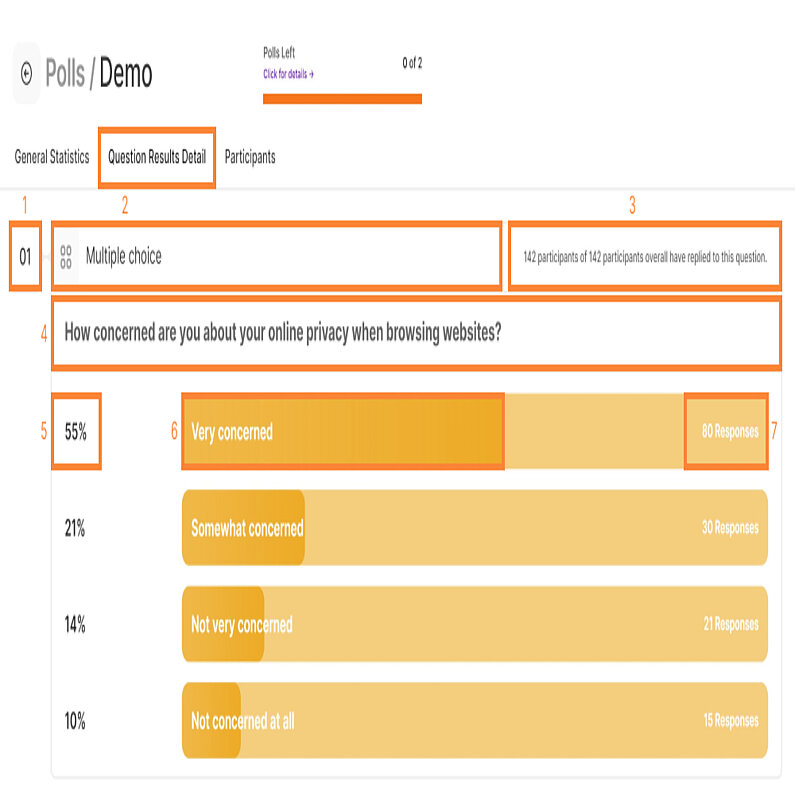This screenshot has height=795, width=795.
Task: Click the Polls Left orange progress bar
Action: pyautogui.click(x=342, y=99)
